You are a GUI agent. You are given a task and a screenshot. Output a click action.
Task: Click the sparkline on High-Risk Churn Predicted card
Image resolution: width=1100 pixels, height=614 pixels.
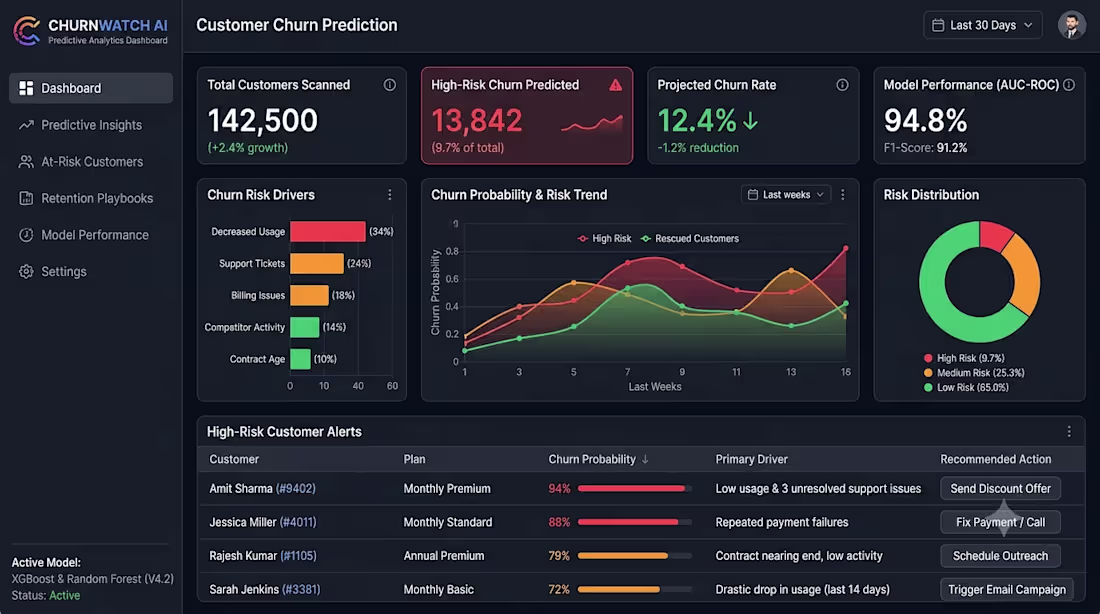point(591,124)
